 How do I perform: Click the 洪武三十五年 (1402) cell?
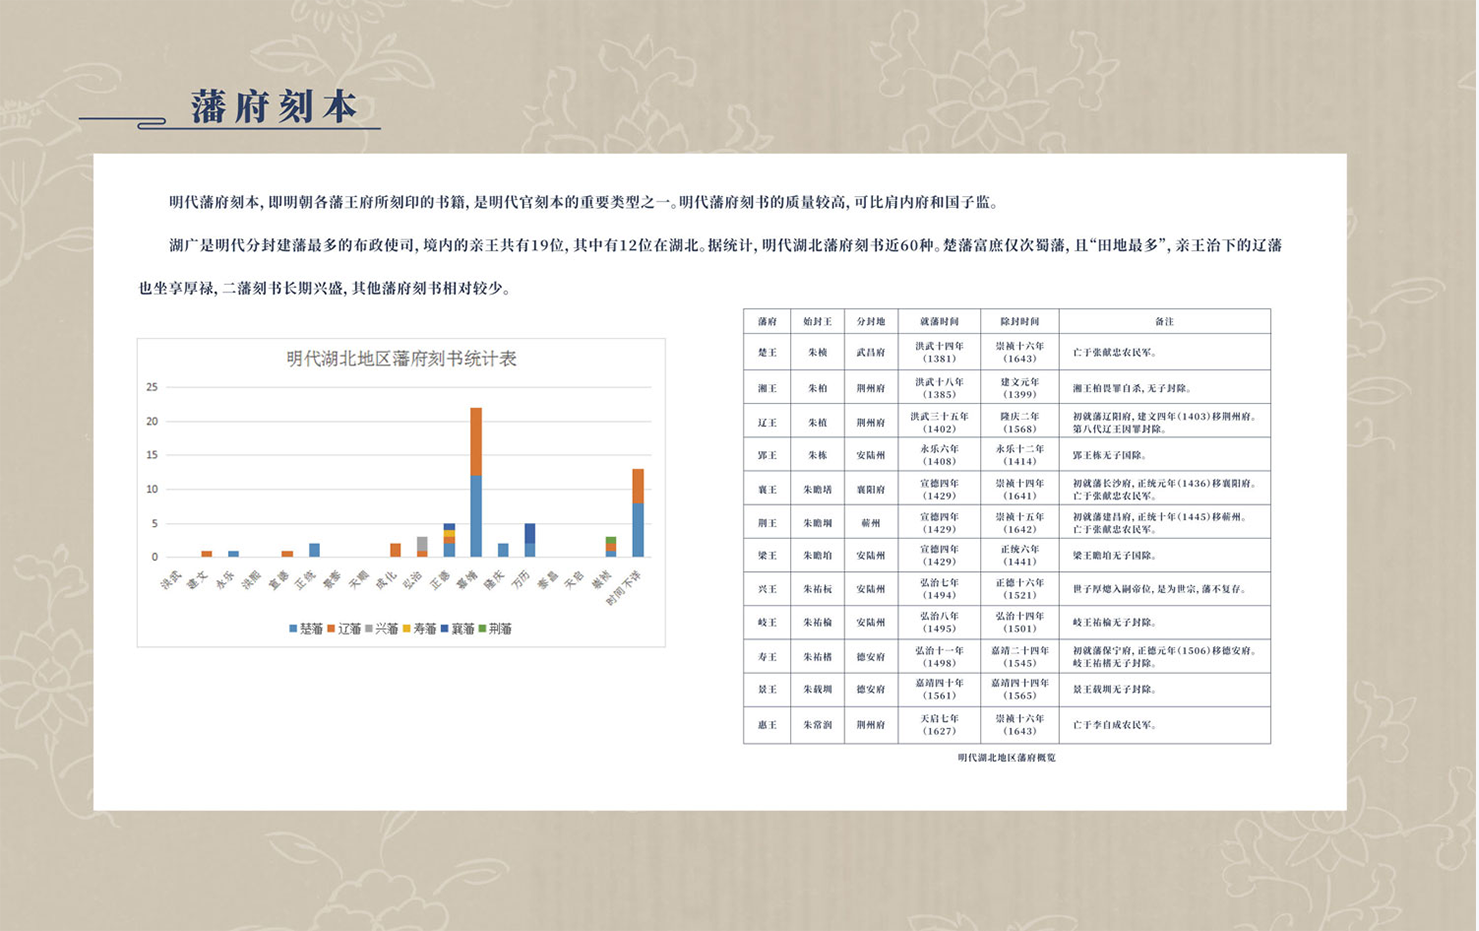pos(940,422)
